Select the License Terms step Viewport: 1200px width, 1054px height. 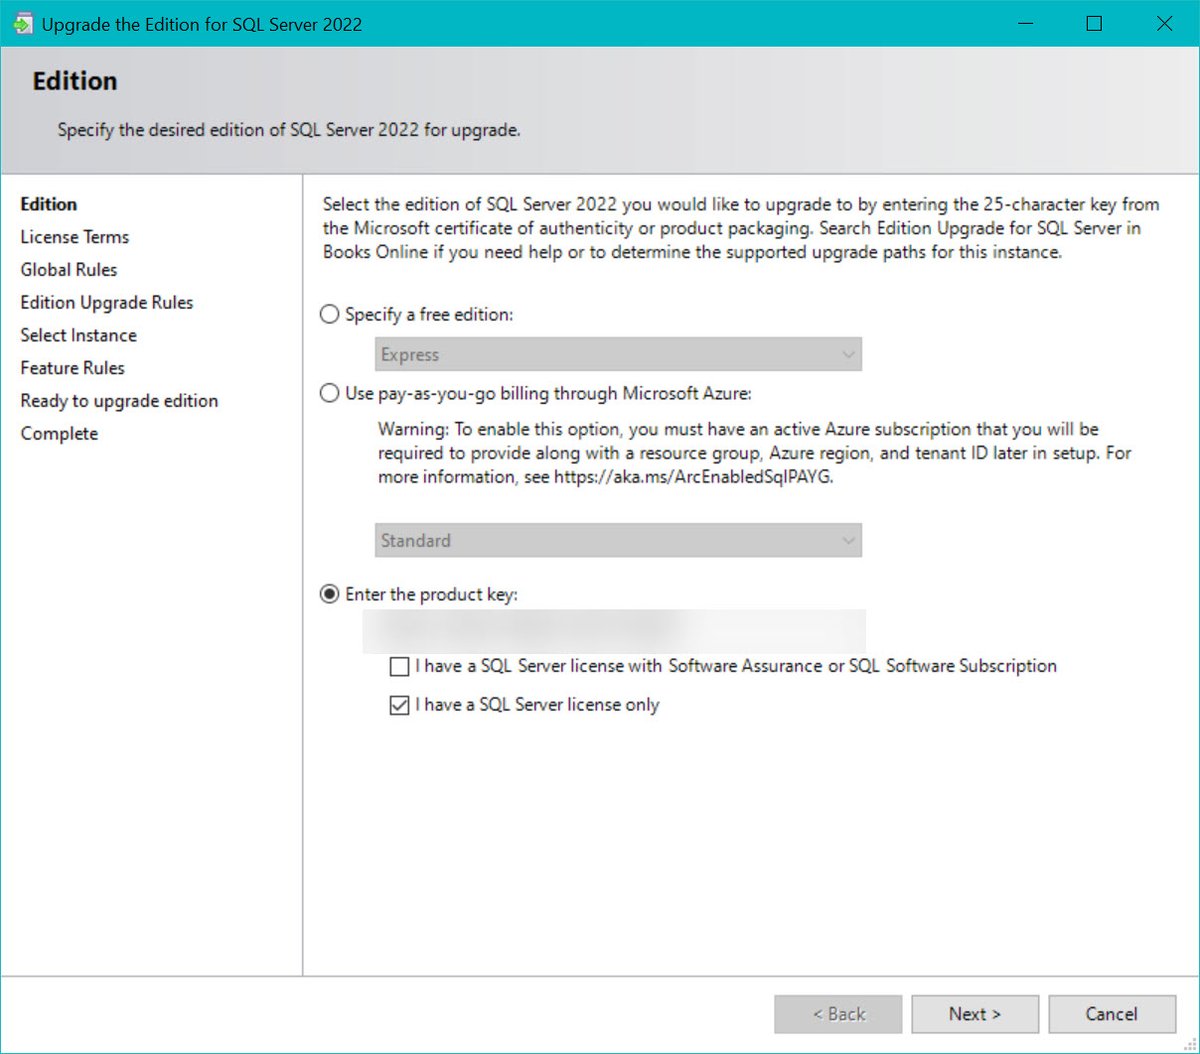click(x=74, y=237)
